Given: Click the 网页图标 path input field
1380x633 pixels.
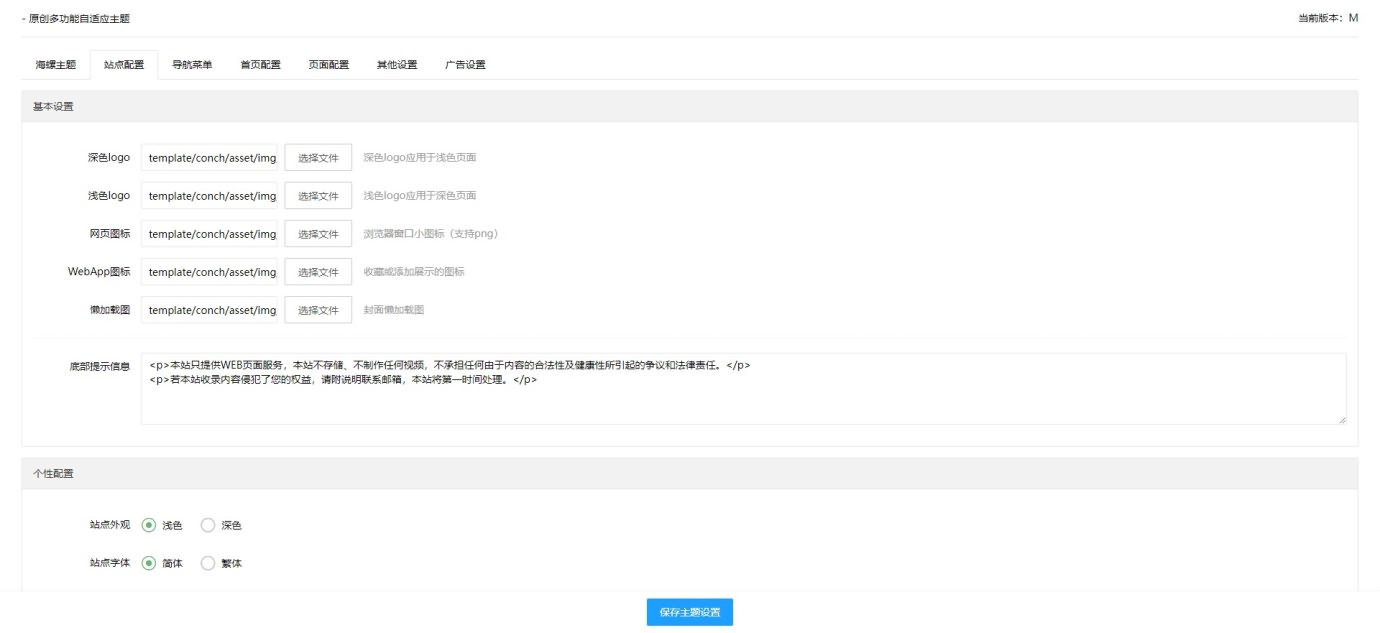Looking at the screenshot, I should (209, 234).
